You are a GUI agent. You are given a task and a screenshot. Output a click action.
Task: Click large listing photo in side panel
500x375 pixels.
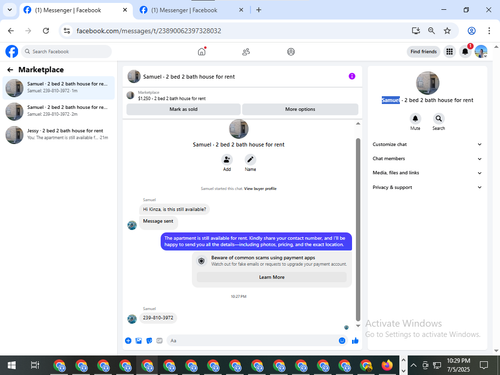click(427, 83)
